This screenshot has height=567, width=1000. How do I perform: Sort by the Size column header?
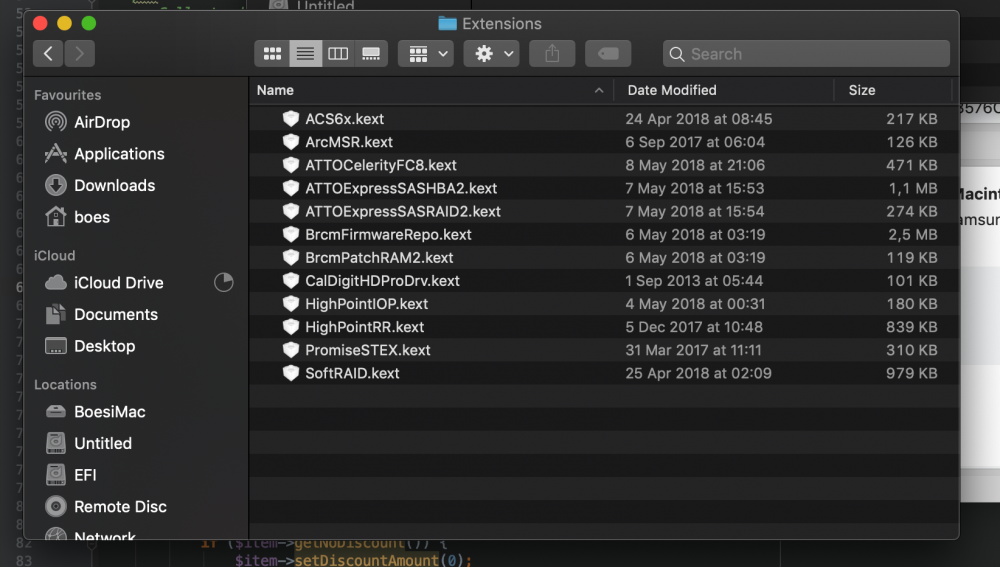point(862,90)
